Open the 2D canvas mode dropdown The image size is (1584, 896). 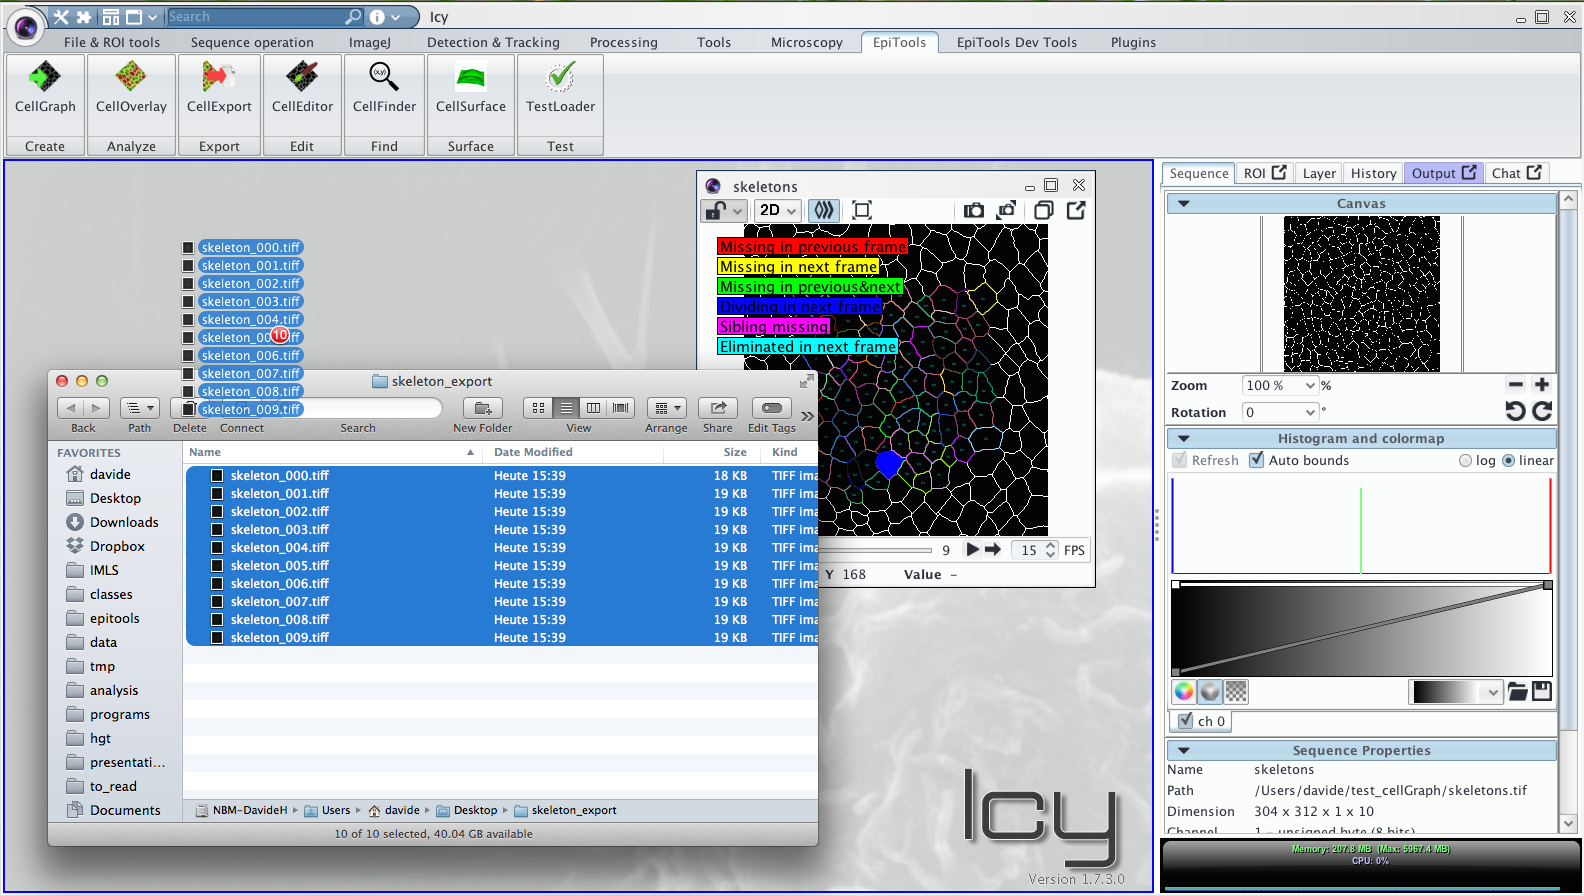click(778, 210)
